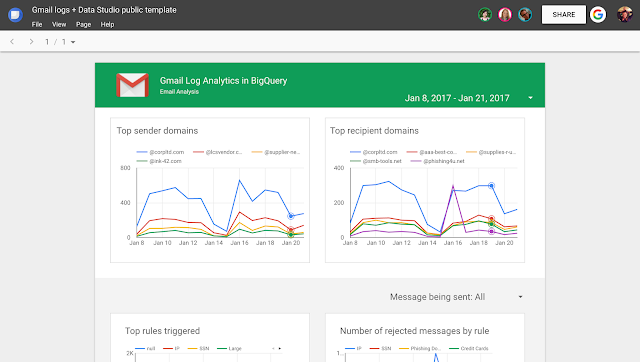Toggle @phishing4u.net series in recipient legend
640x362 pixels.
point(438,161)
